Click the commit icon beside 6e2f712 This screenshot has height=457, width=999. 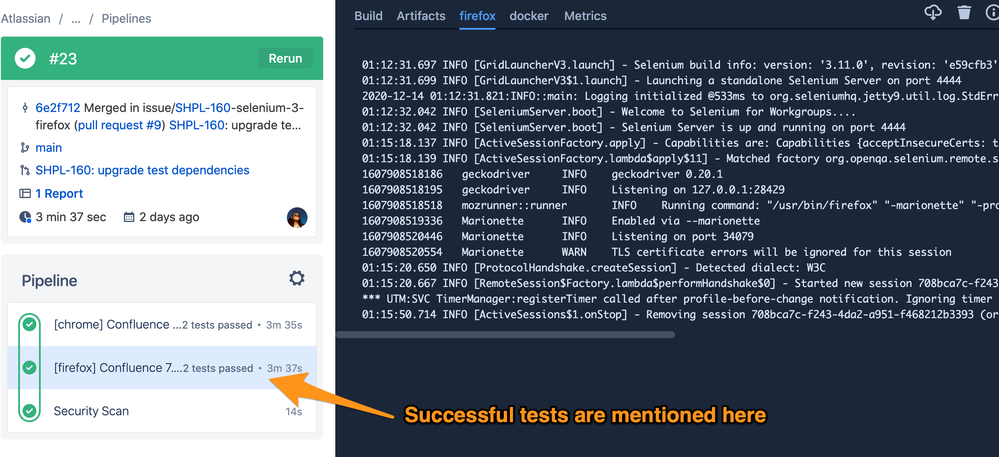(x=25, y=107)
